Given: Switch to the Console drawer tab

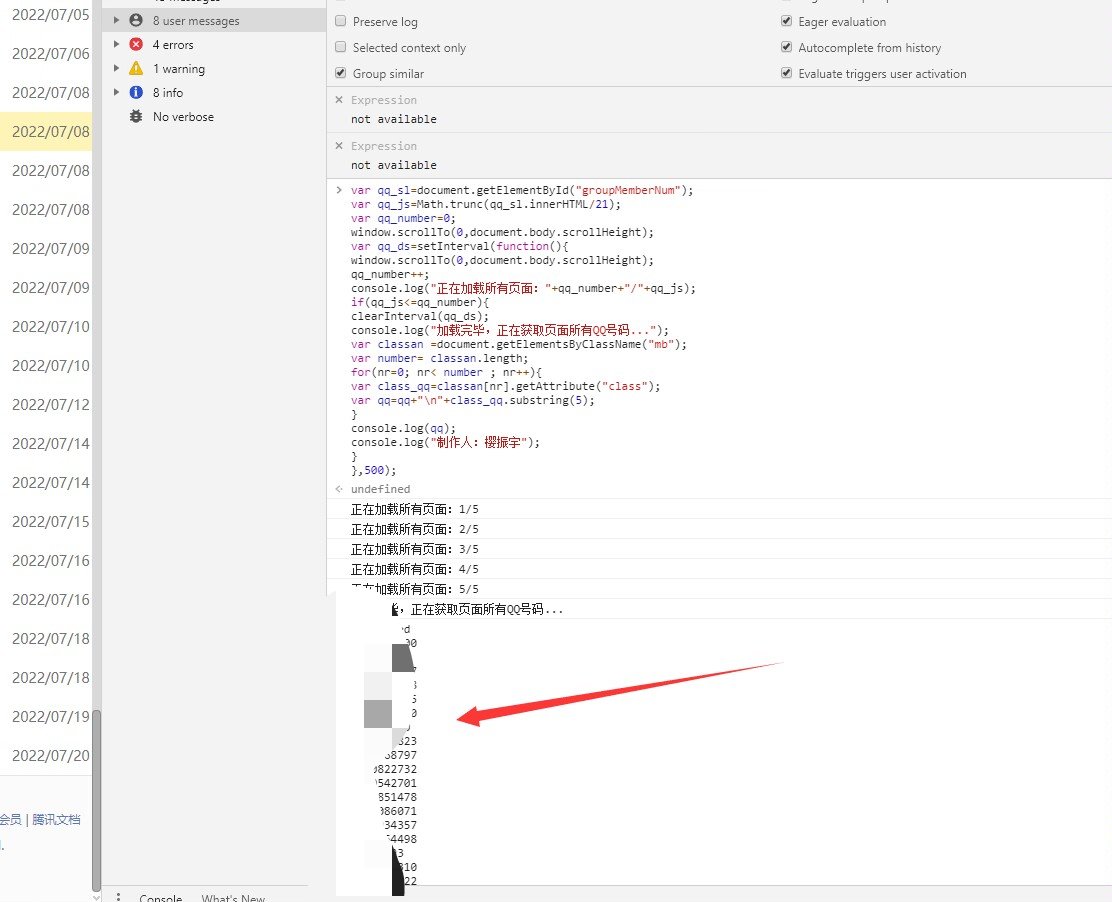Looking at the screenshot, I should 160,897.
